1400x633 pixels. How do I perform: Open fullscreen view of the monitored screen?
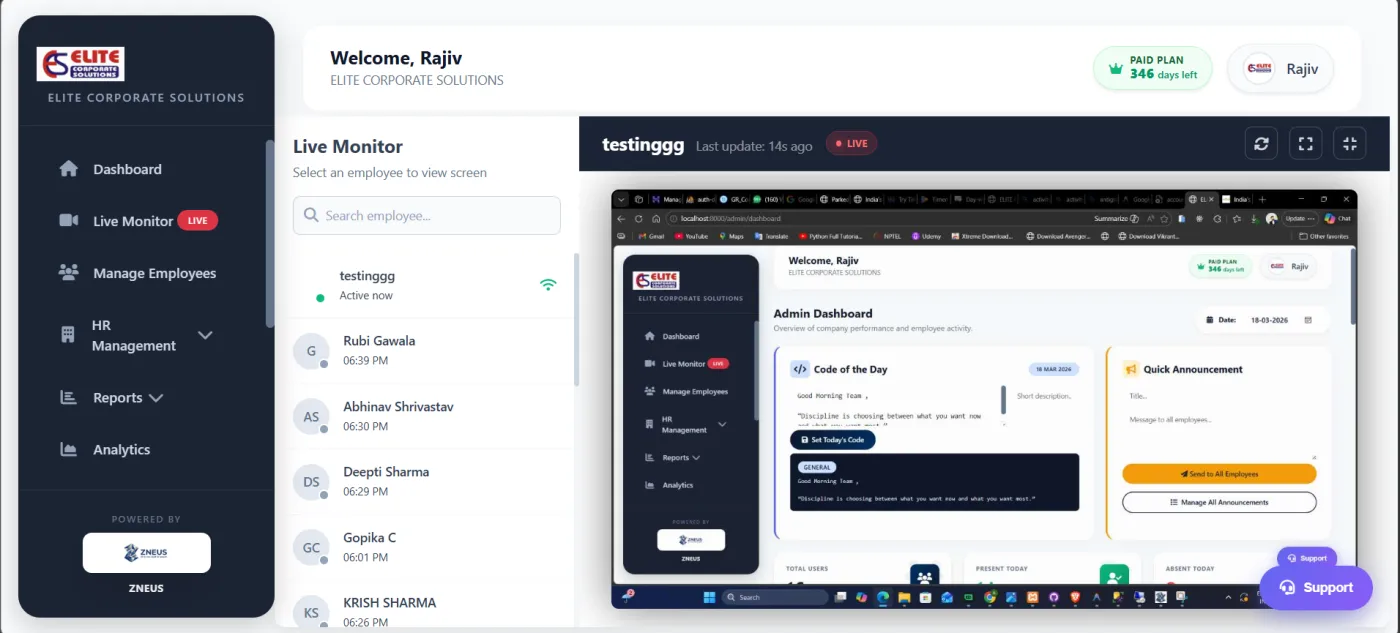(1305, 143)
